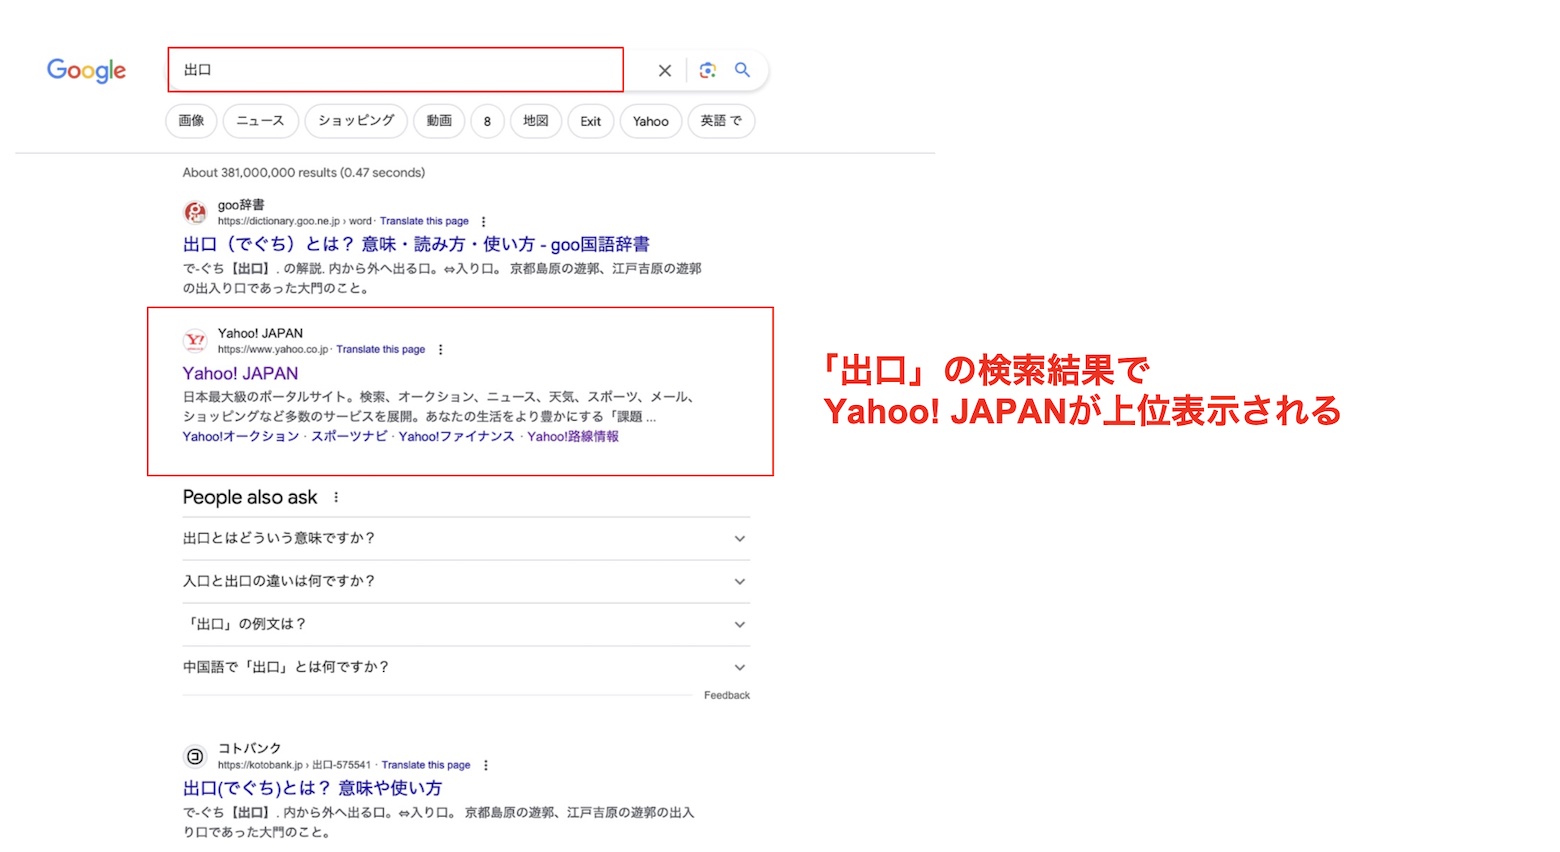Open the goo国語辞書 出口 result title
Screen dimensions: 1560x852
click(x=416, y=244)
